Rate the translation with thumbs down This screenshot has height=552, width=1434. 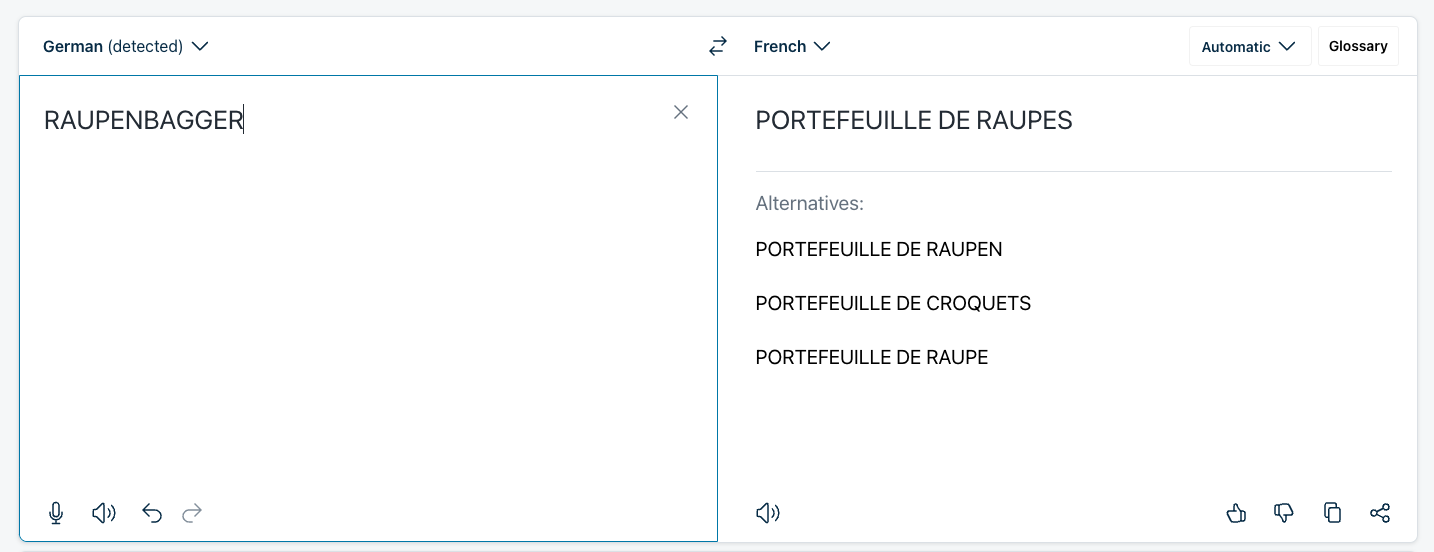[x=1284, y=513]
